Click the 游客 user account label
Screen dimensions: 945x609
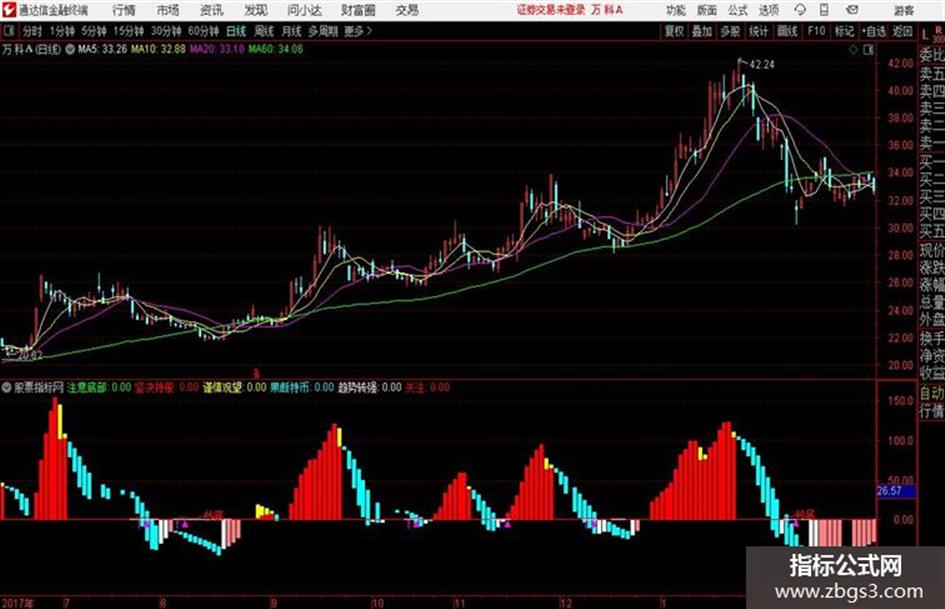(903, 10)
